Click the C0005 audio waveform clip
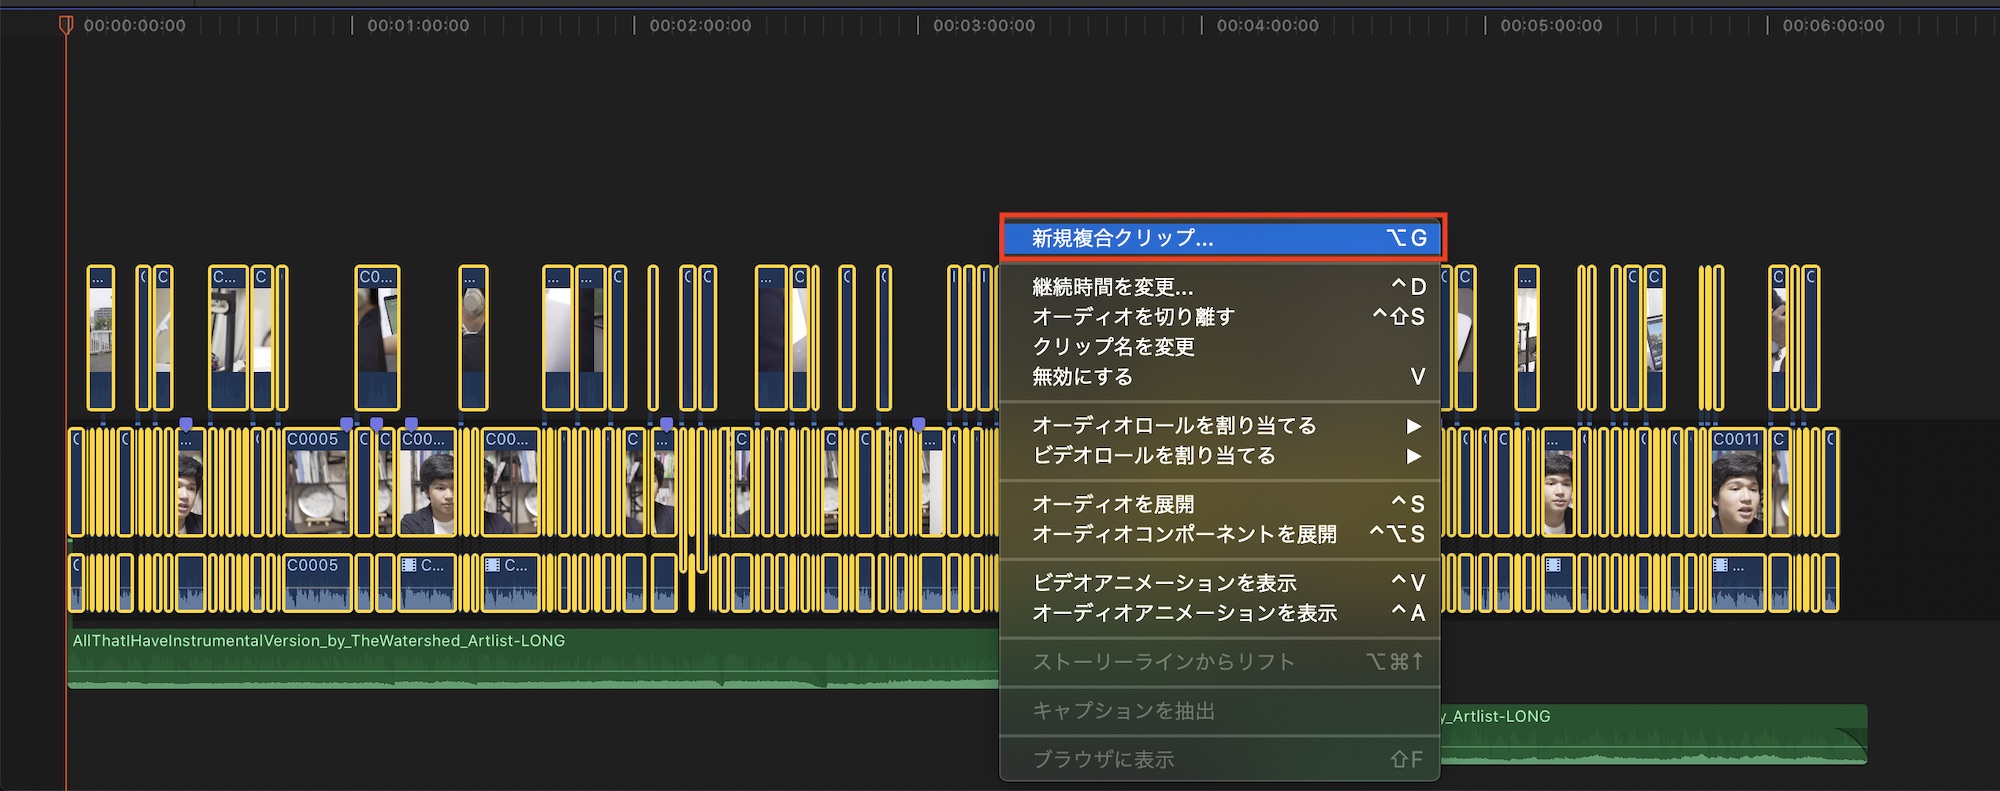 318,582
